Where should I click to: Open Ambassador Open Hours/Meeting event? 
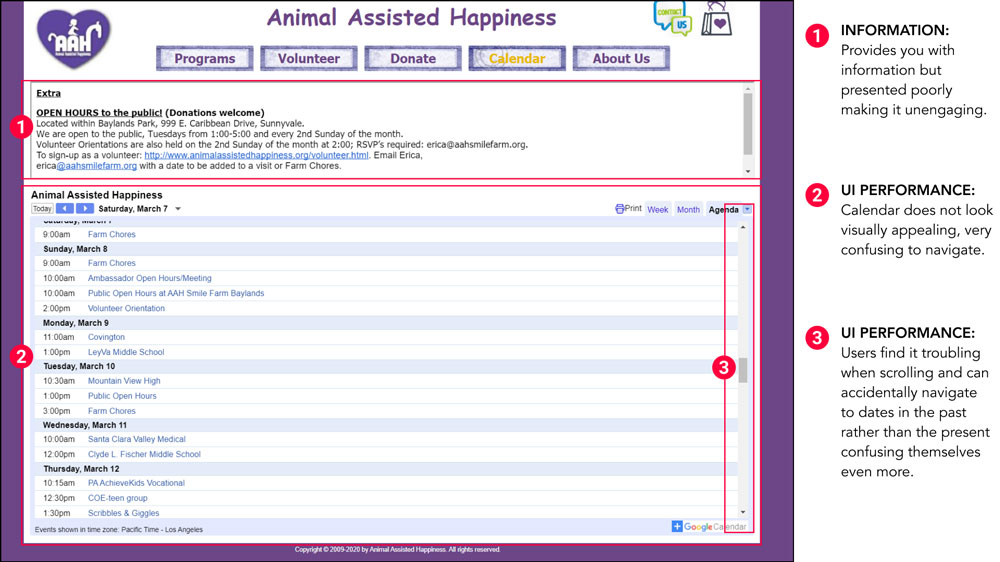click(x=150, y=278)
